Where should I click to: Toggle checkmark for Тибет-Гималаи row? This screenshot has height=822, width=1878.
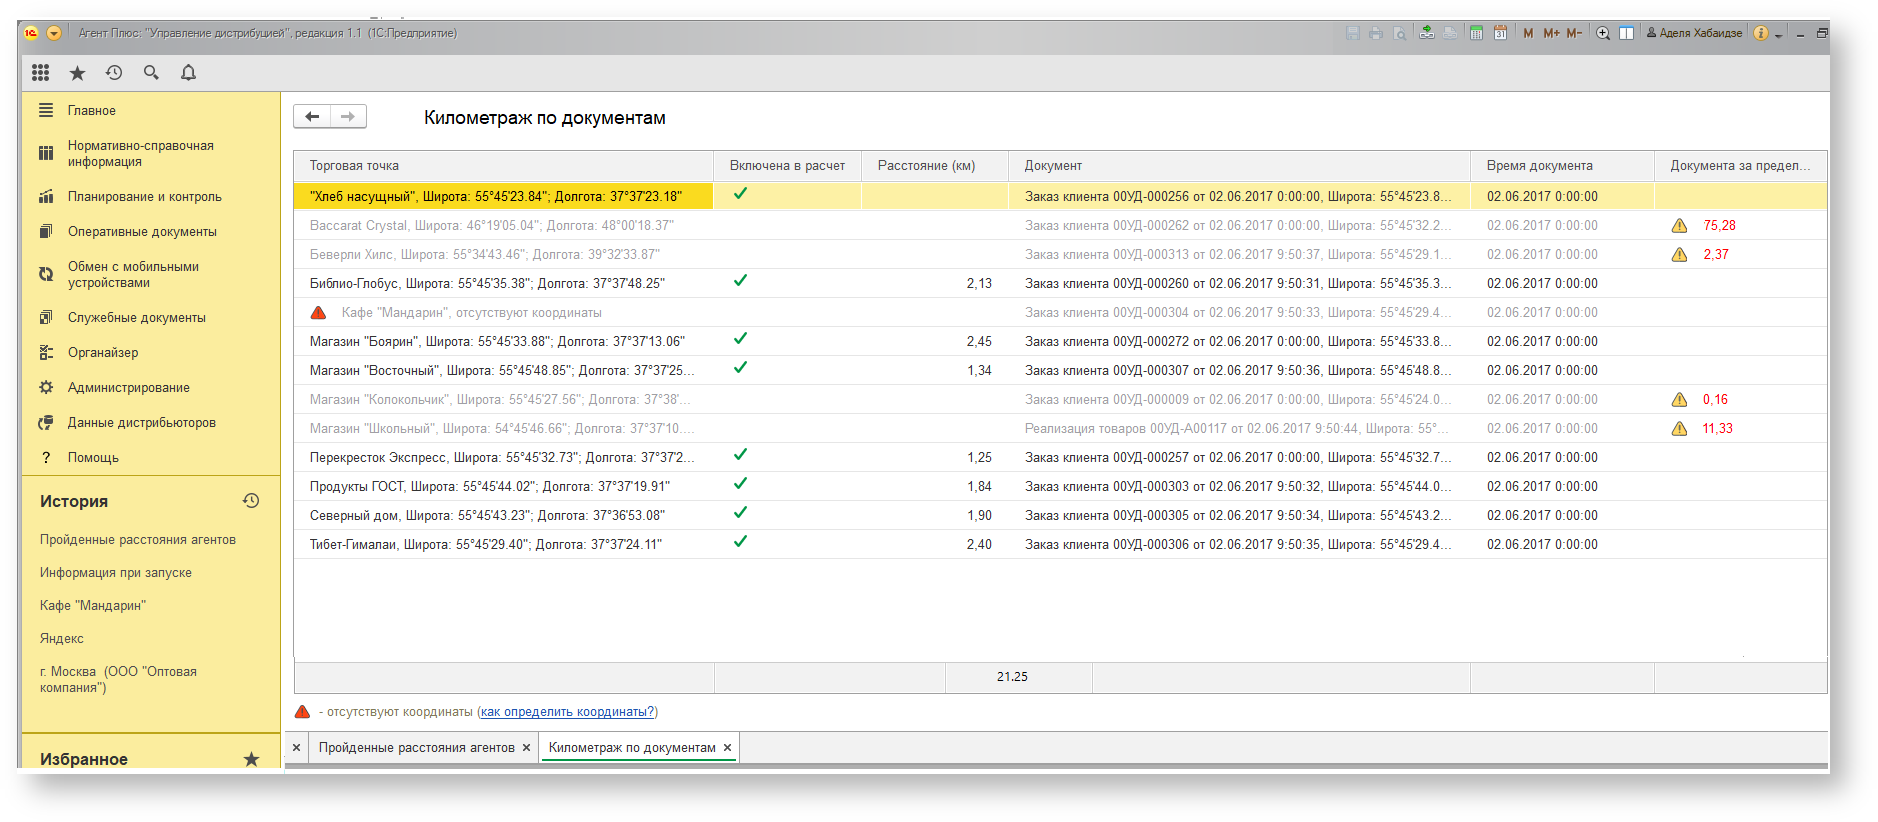pyautogui.click(x=740, y=542)
